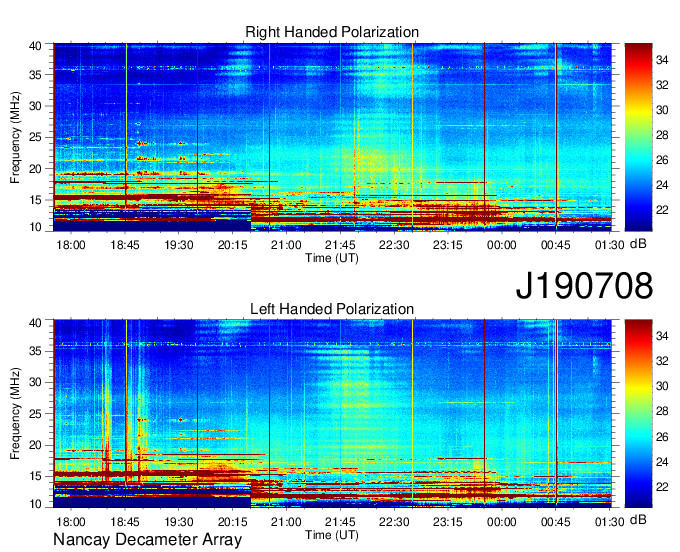The width and height of the screenshot is (680, 552).
Task: Click 00:00 tick under Right Handed plot
Action: [x=502, y=245]
